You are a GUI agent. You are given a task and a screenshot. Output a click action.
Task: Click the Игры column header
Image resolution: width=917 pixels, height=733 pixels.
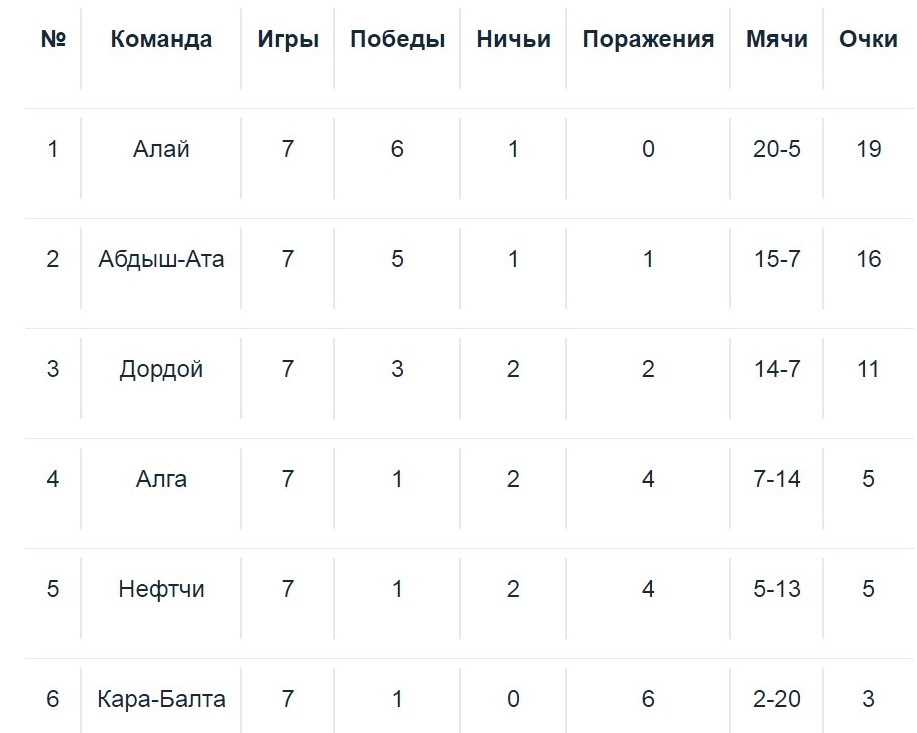point(288,39)
